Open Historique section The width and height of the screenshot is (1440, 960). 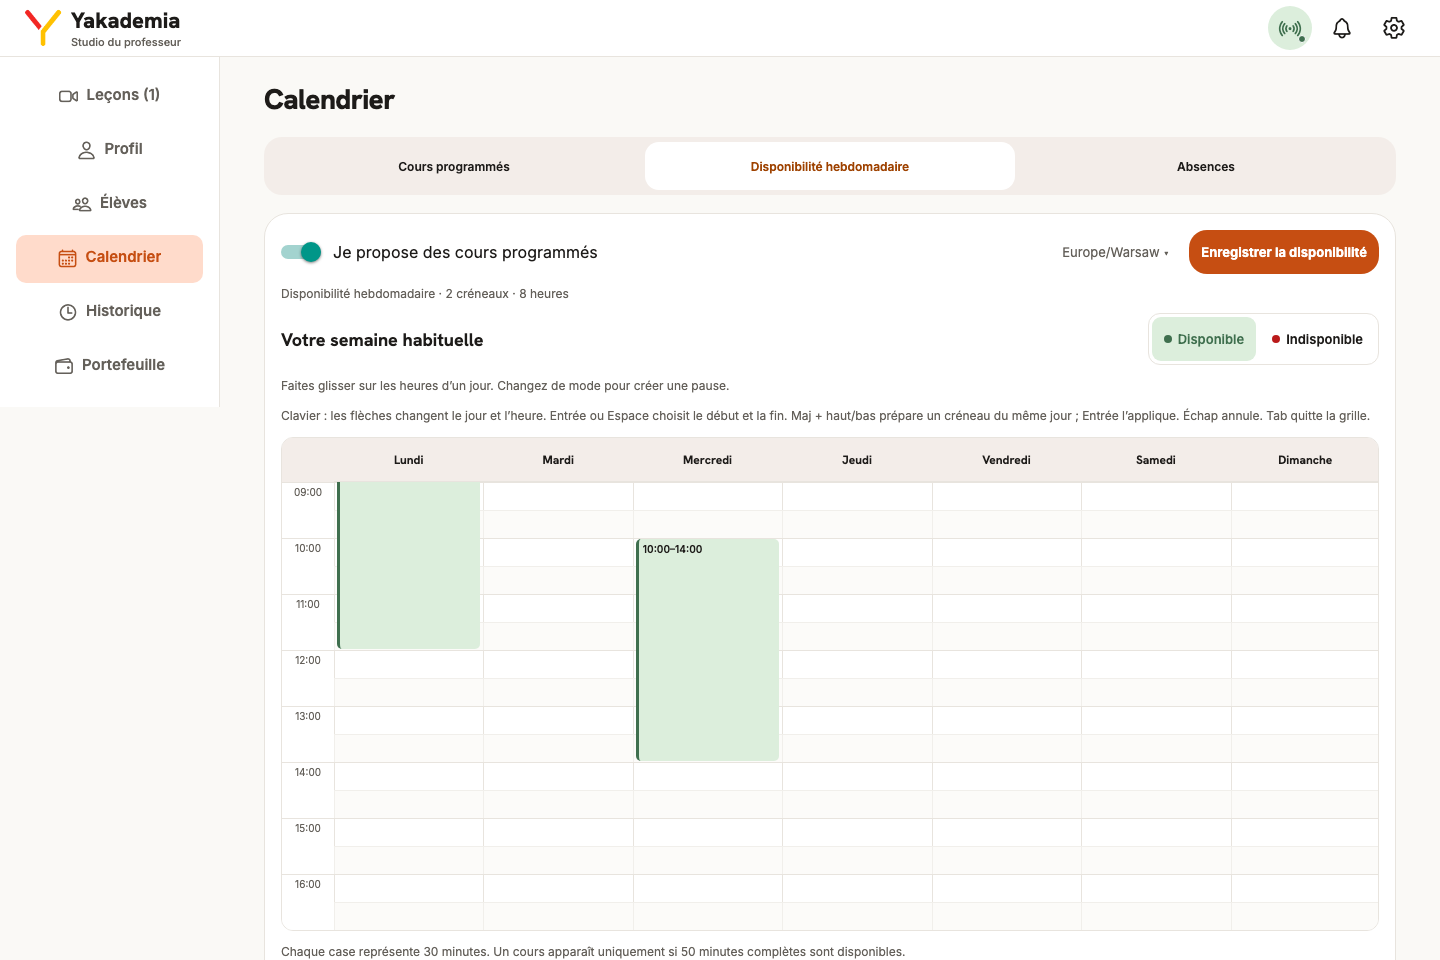pos(110,311)
